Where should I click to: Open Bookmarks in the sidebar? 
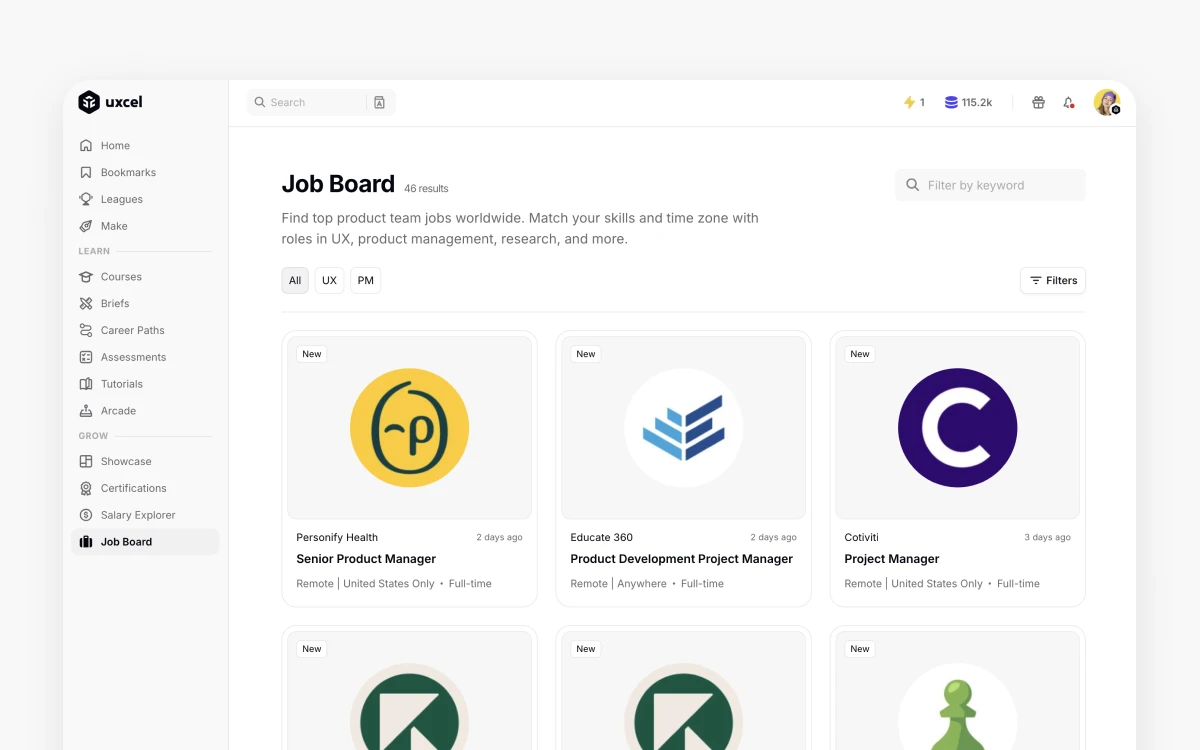[145, 172]
